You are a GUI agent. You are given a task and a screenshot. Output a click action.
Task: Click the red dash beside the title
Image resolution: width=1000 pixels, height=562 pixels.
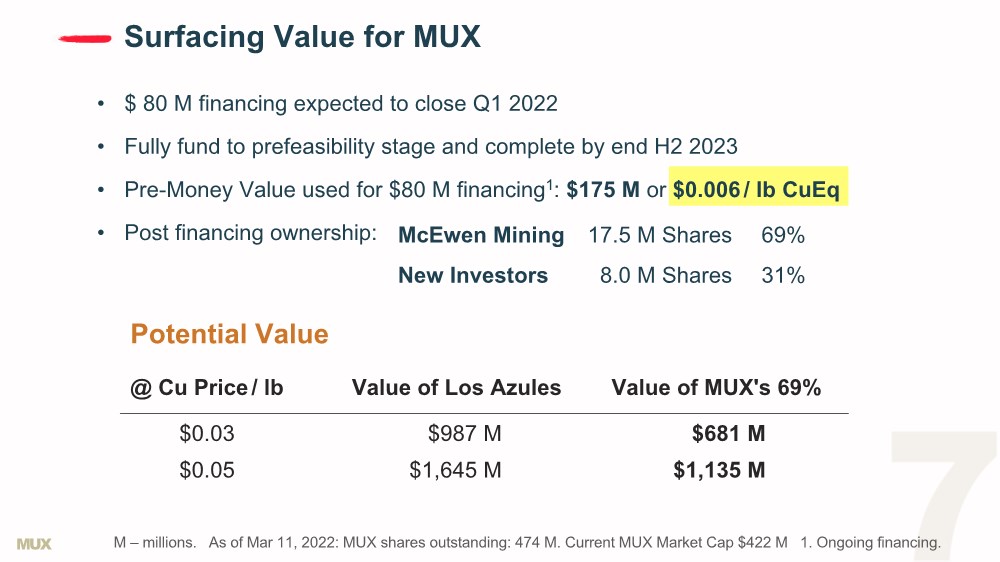coord(85,39)
